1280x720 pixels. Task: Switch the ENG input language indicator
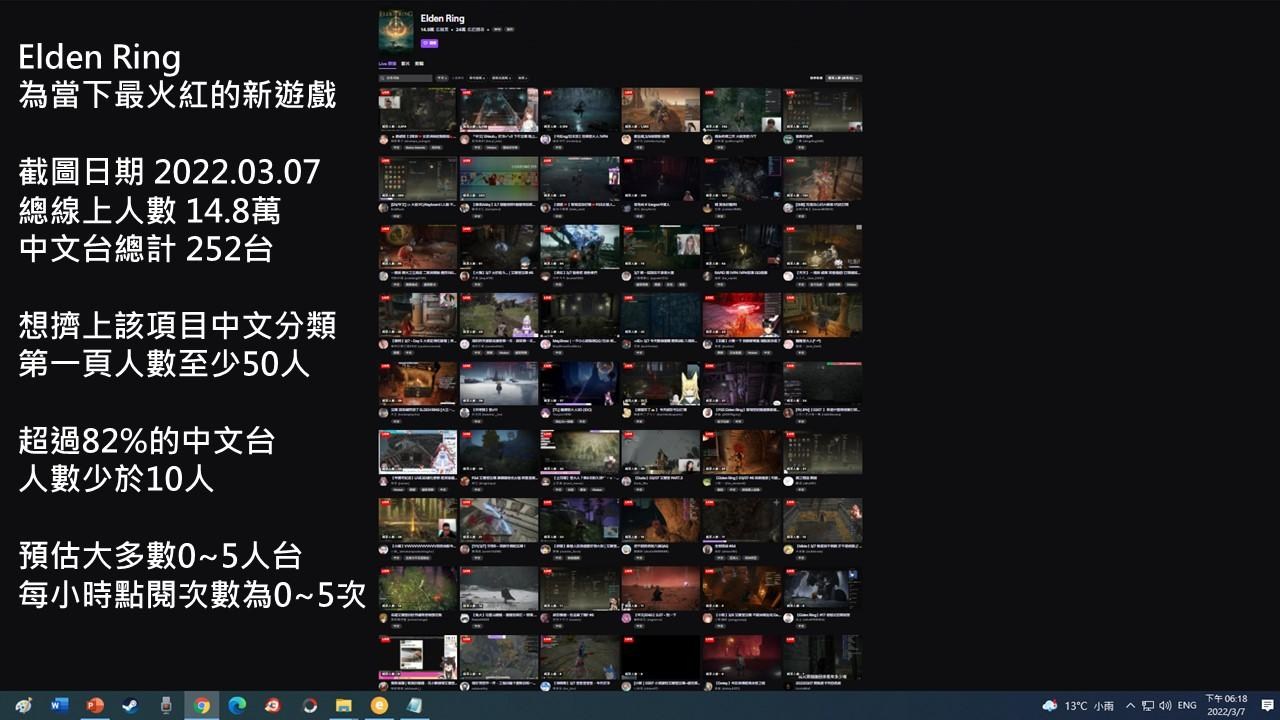(1187, 706)
